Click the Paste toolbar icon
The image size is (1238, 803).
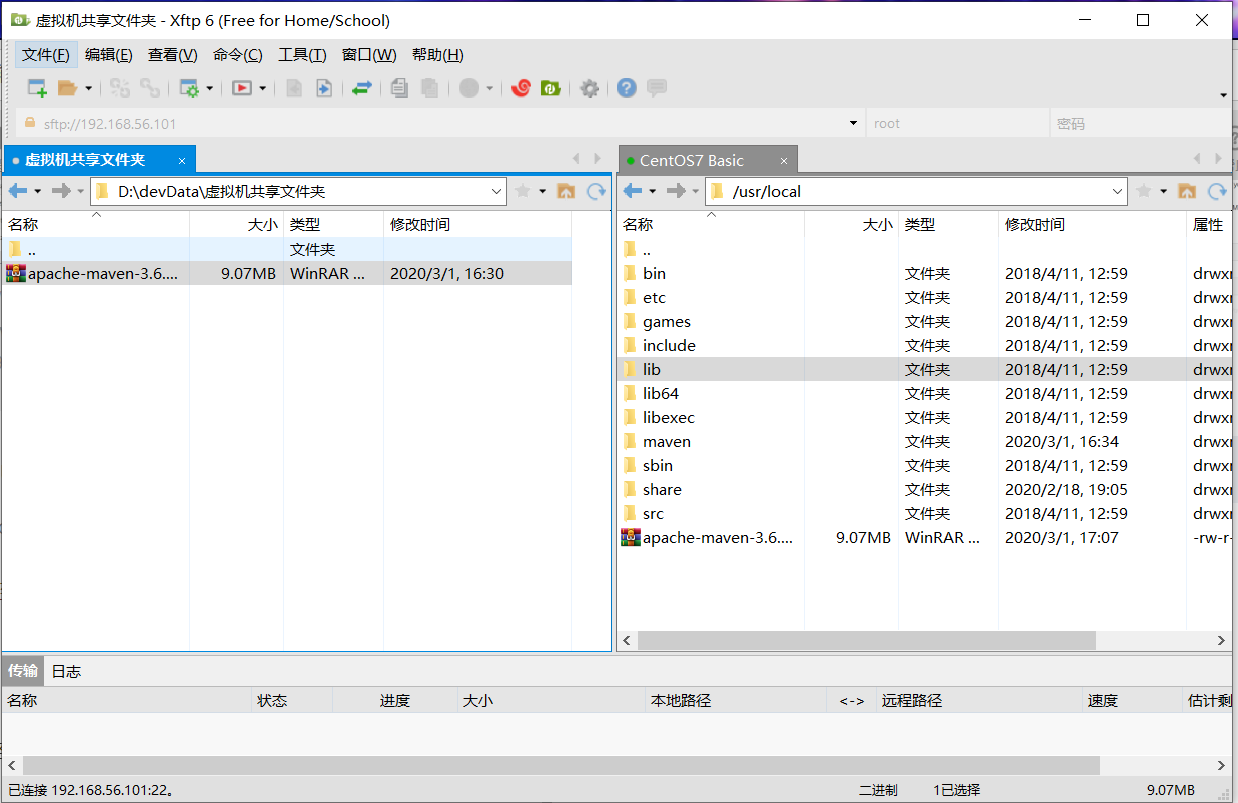coord(429,88)
